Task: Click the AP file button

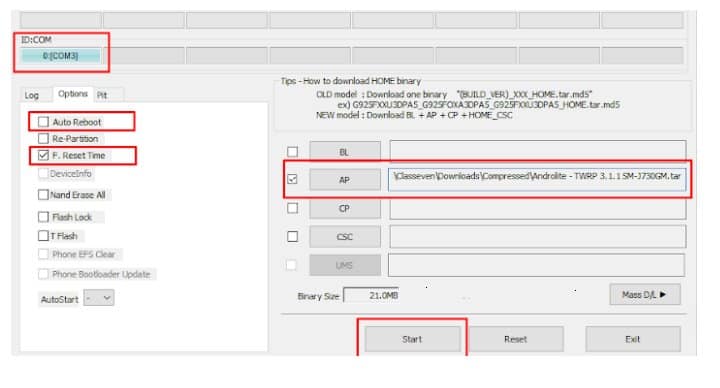Action: 345,180
